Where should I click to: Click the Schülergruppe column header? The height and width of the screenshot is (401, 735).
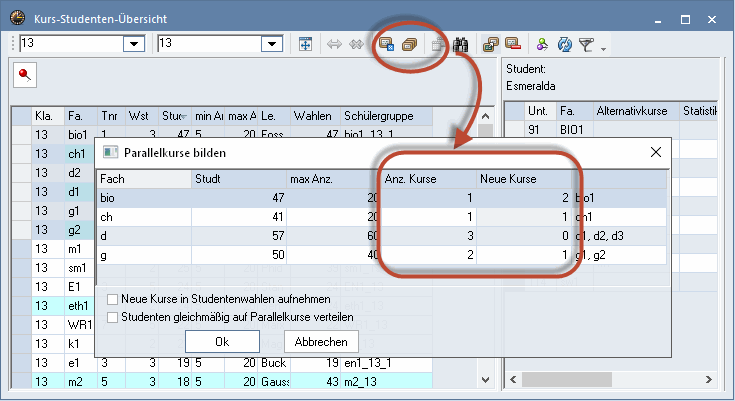pos(386,116)
